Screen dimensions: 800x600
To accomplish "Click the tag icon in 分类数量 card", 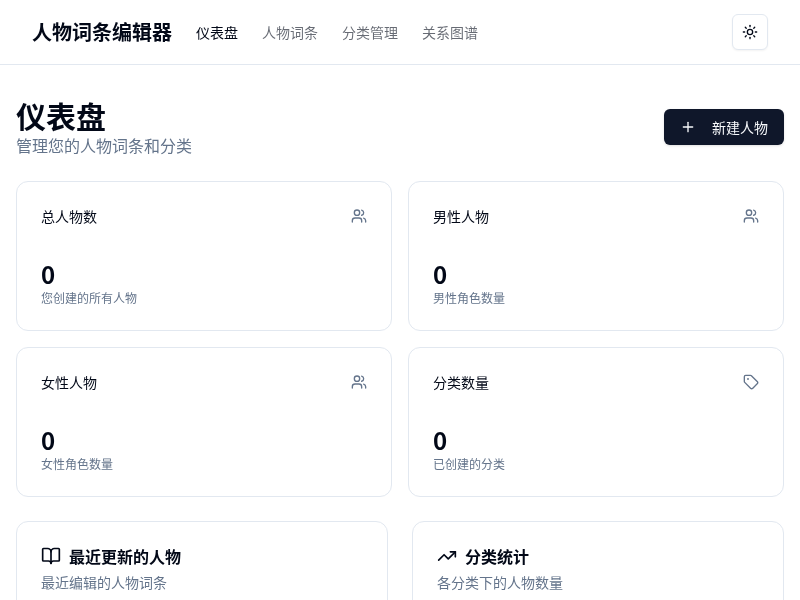I will click(x=751, y=382).
